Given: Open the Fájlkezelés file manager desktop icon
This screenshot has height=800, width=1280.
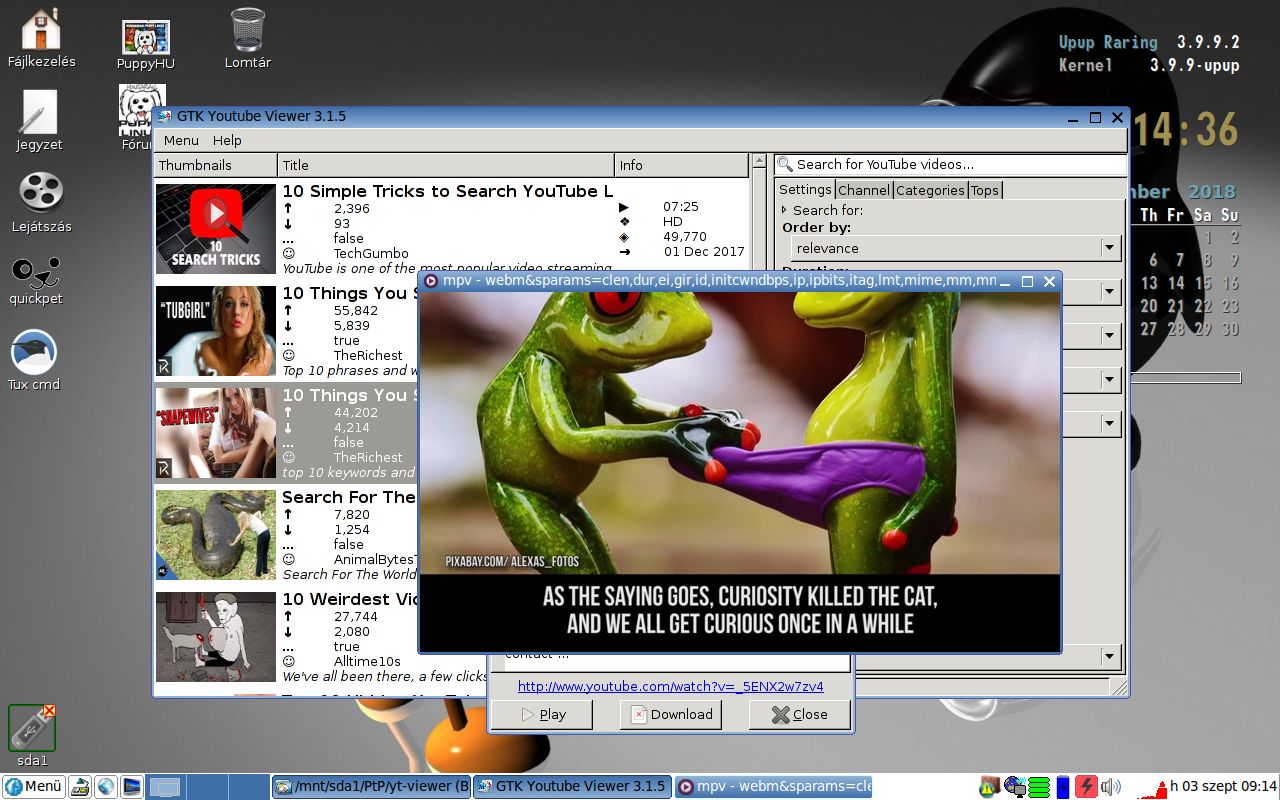Looking at the screenshot, I should tap(41, 30).
